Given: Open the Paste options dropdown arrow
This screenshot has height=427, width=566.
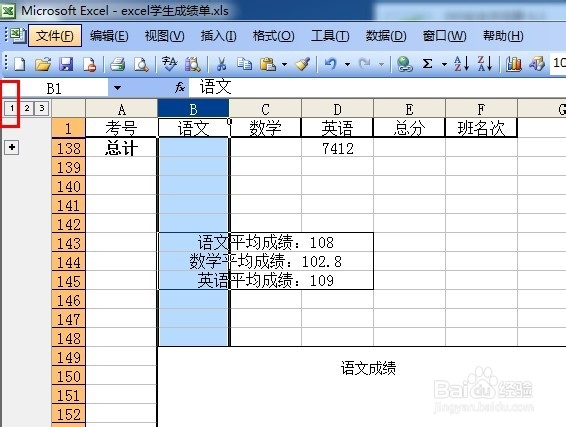Looking at the screenshot, I should 284,65.
